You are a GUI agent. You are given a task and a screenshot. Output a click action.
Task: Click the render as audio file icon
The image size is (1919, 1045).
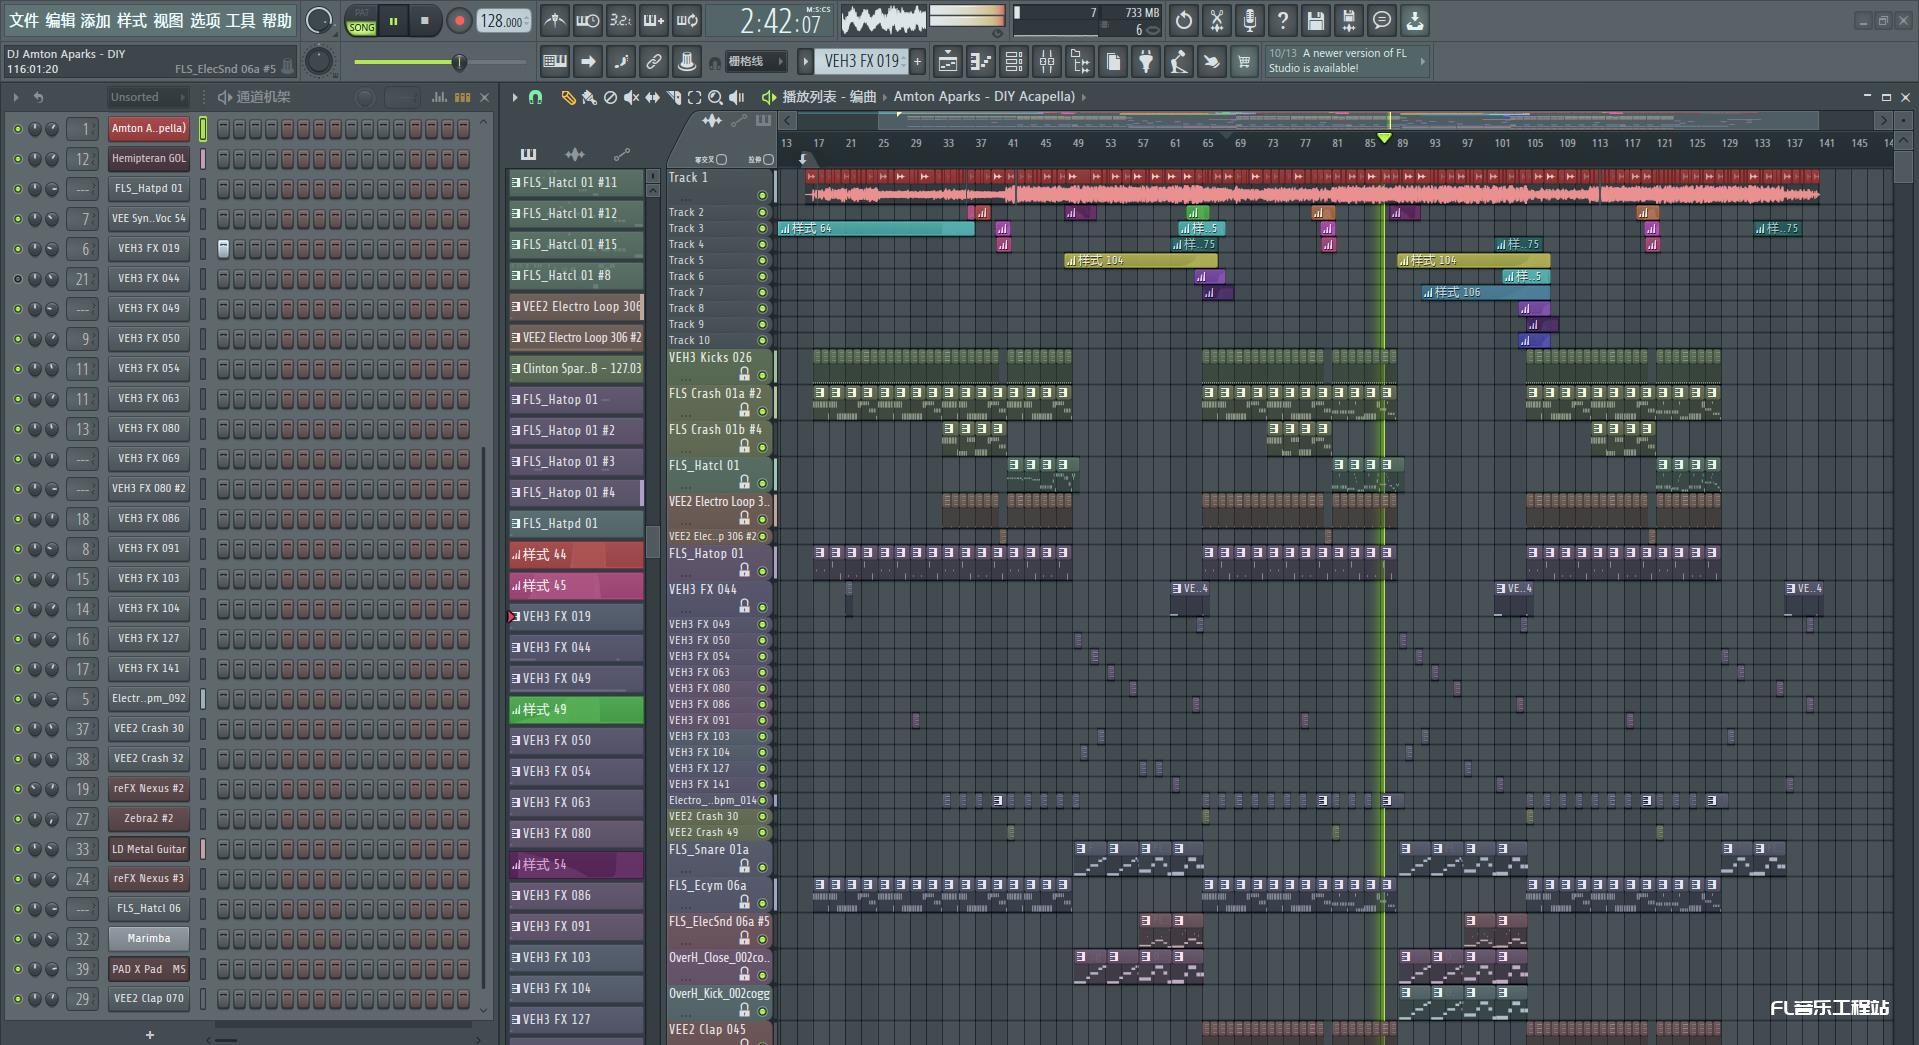[x=1348, y=20]
